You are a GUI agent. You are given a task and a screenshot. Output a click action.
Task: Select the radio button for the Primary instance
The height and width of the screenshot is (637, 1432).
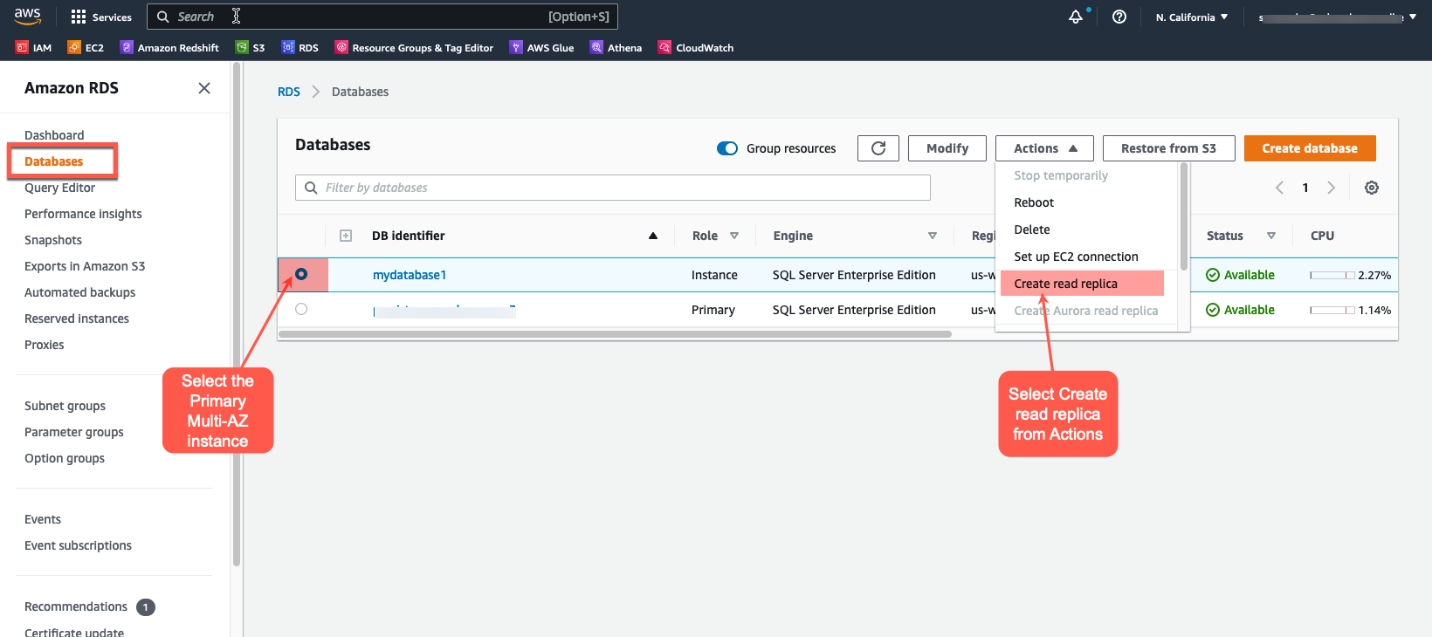301,309
